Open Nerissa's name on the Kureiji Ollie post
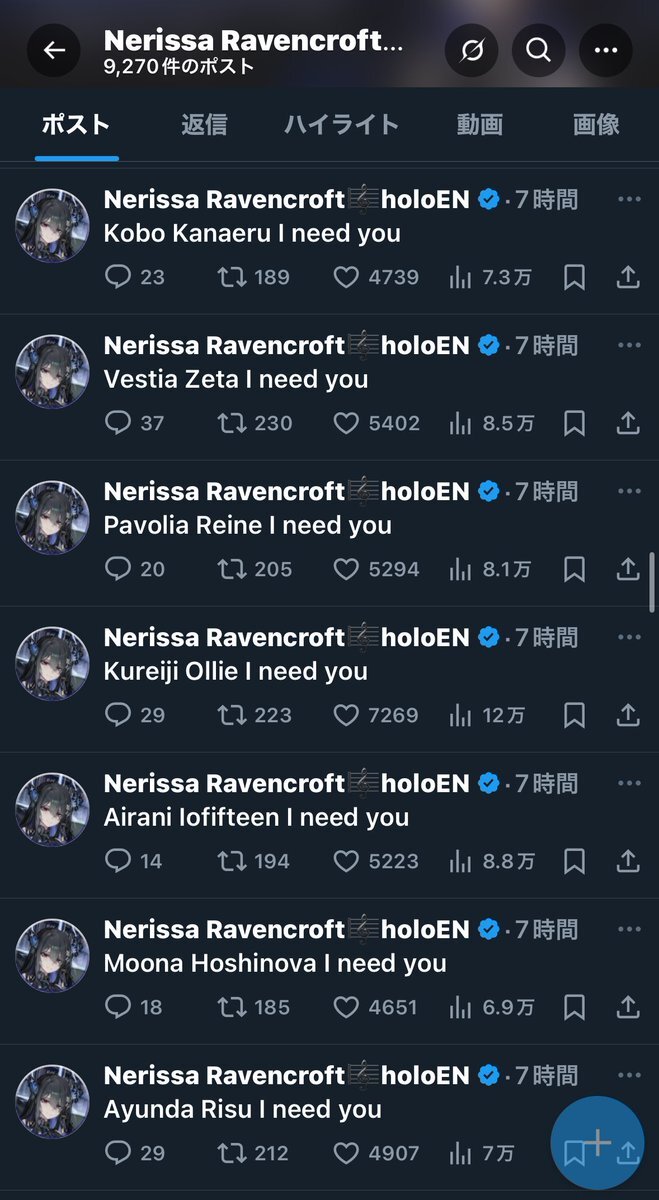This screenshot has width=659, height=1200. coord(224,637)
